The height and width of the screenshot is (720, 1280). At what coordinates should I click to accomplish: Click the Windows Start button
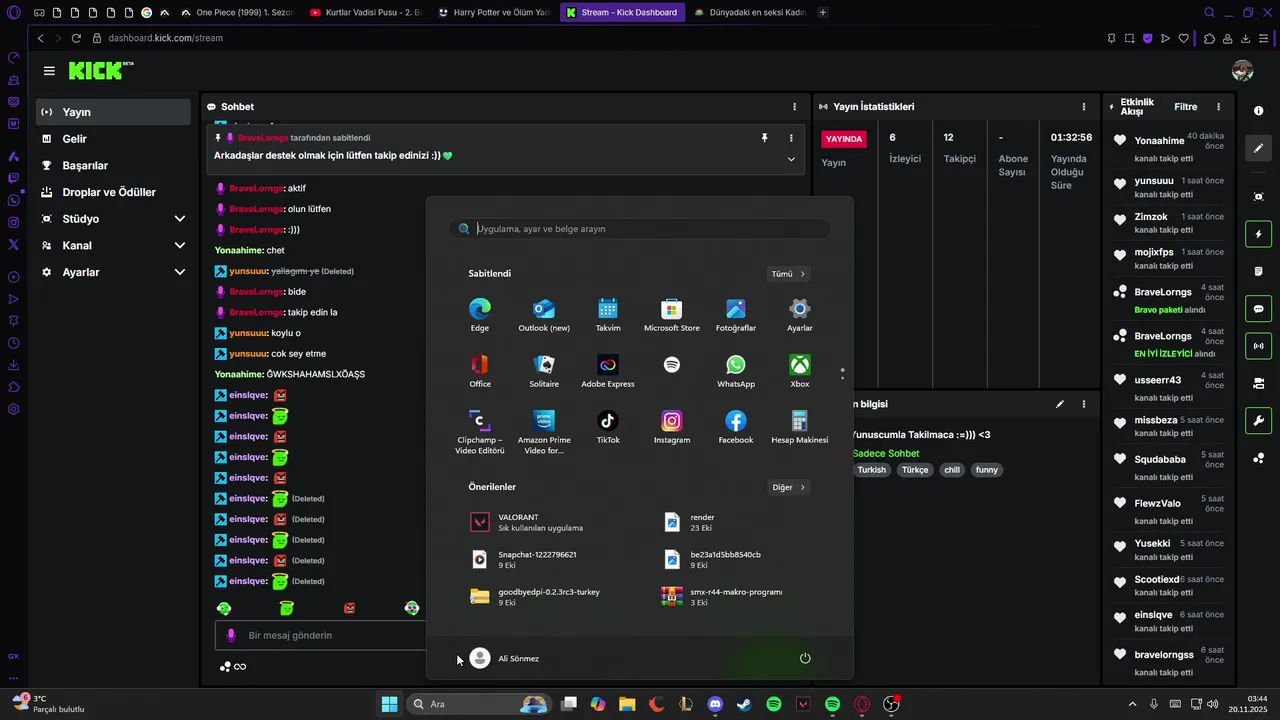pos(389,704)
